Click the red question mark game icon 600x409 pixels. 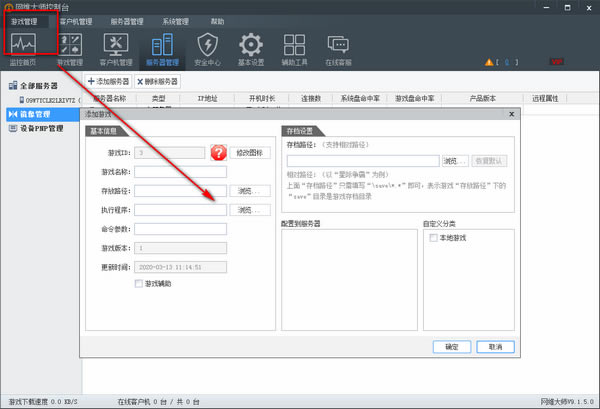click(219, 153)
